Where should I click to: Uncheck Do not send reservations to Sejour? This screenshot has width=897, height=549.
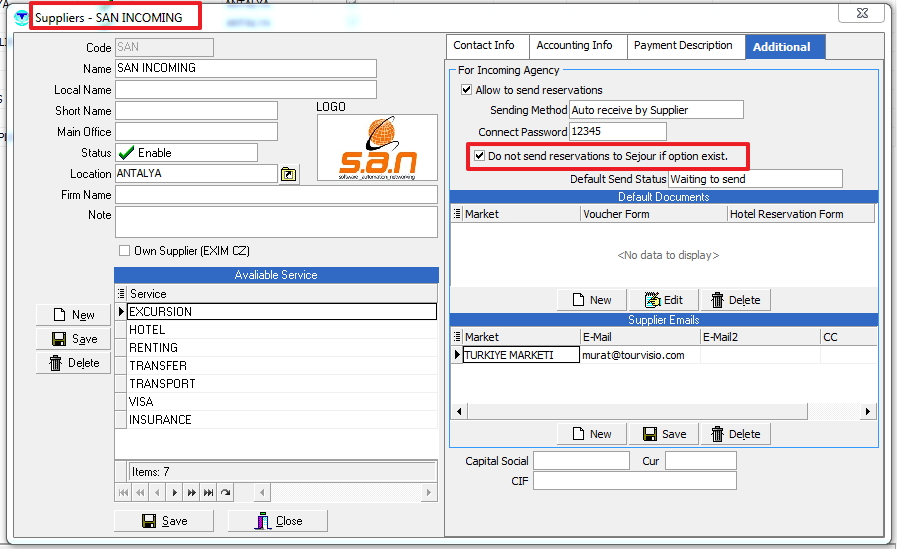(480, 157)
